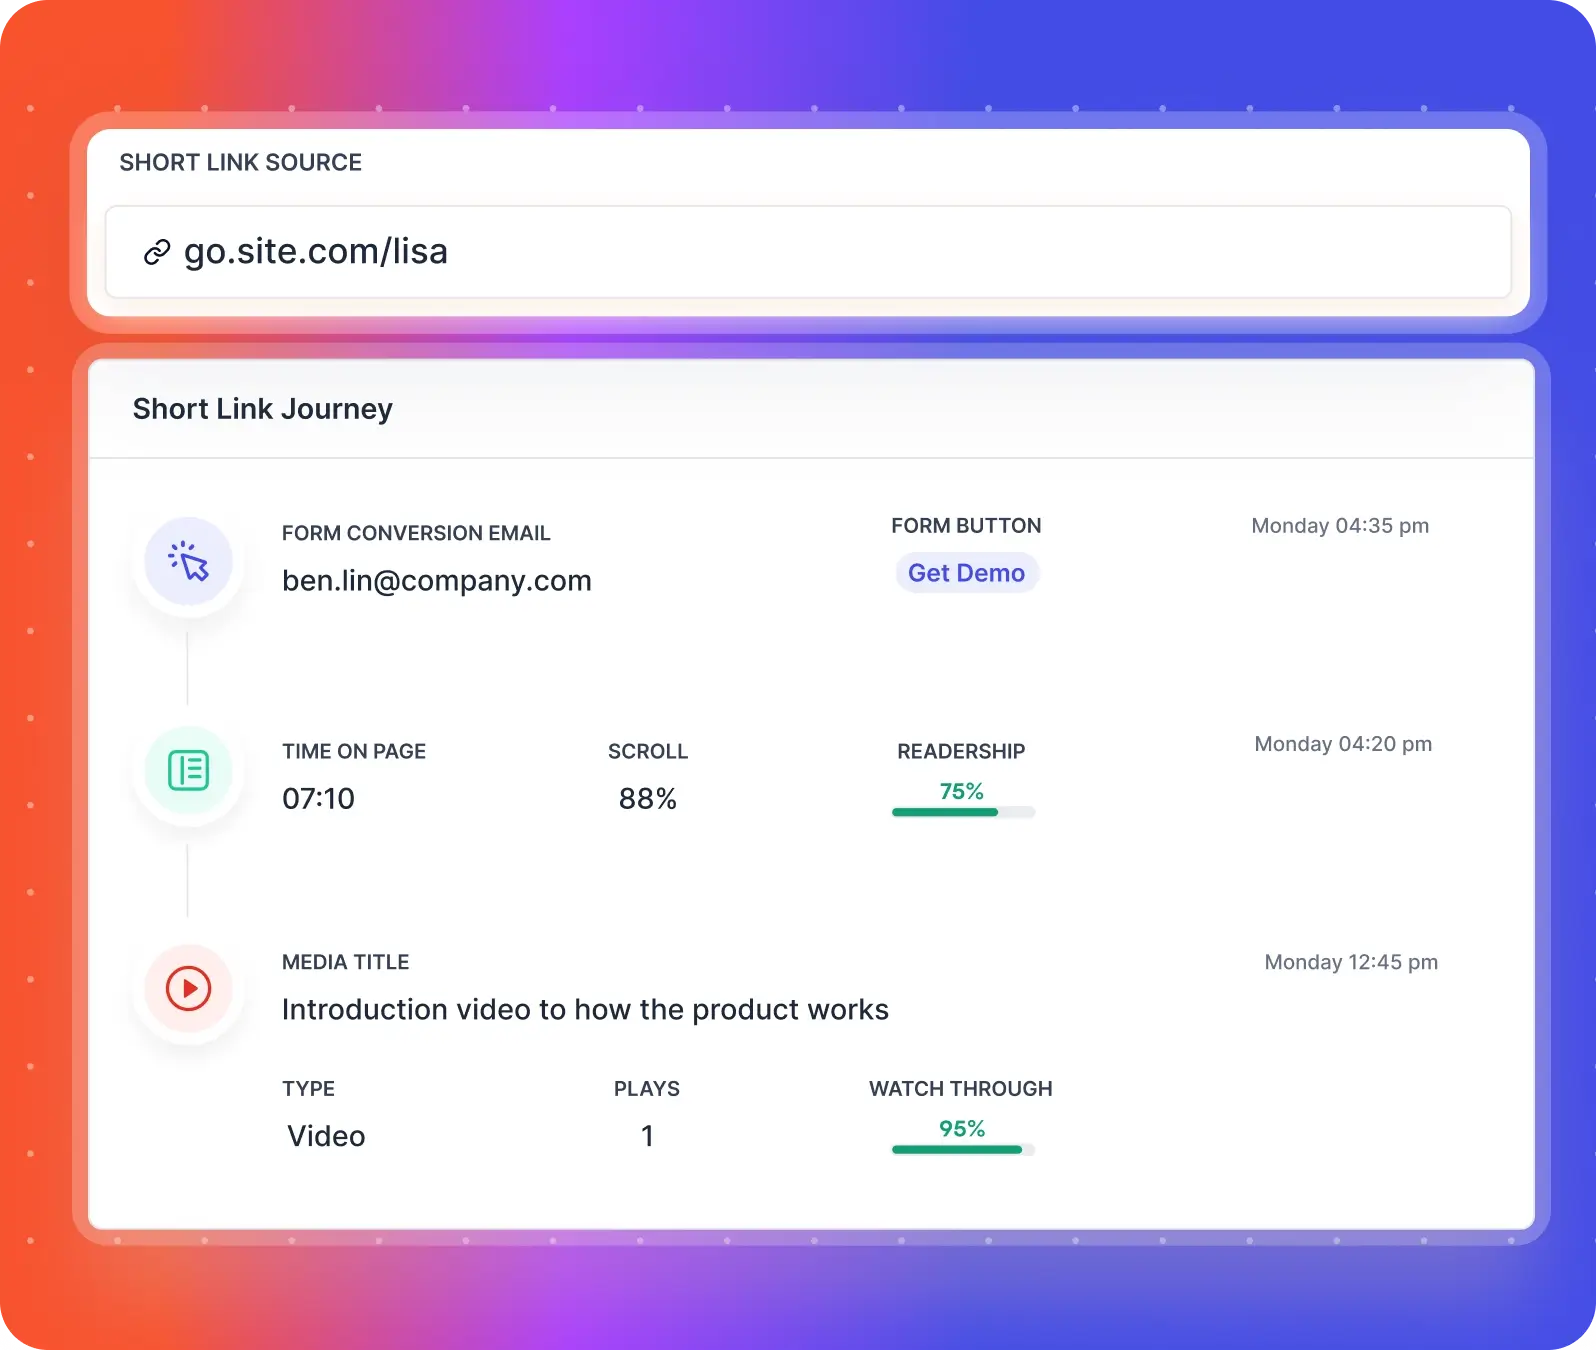Click the form conversion cursor icon
The width and height of the screenshot is (1596, 1350).
188,561
